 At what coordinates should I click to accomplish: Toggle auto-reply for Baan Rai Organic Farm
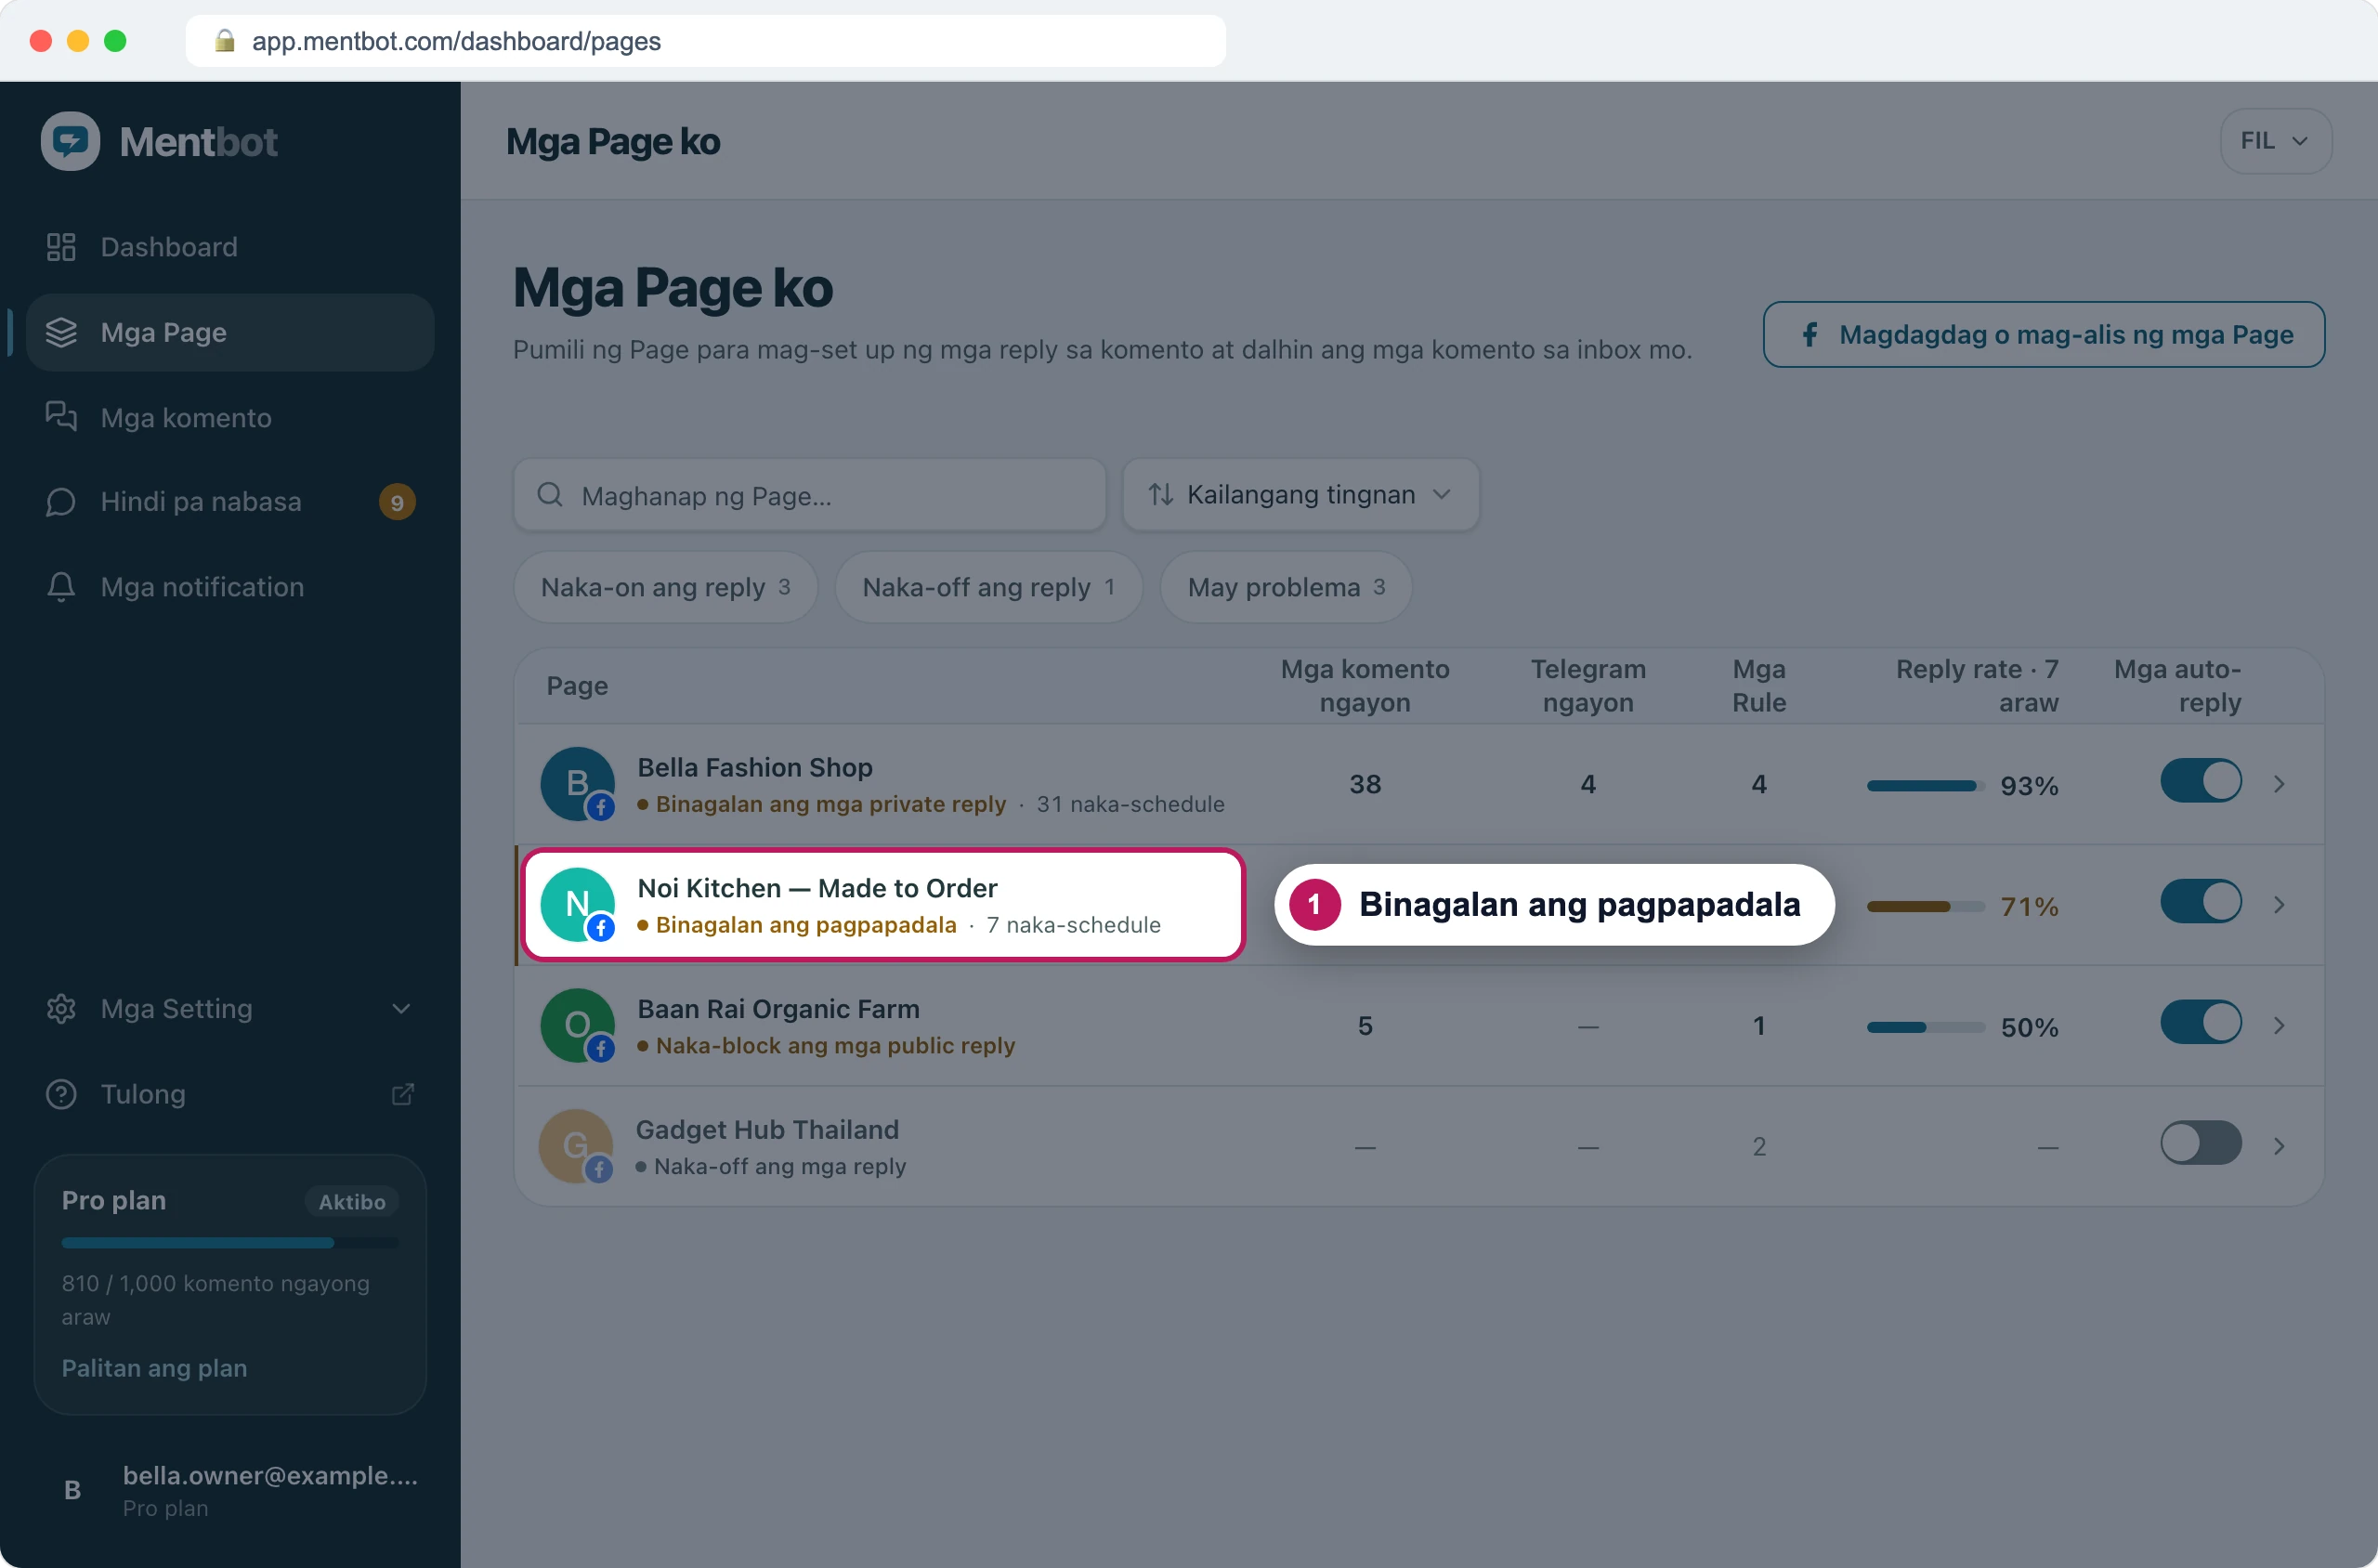(2200, 1022)
